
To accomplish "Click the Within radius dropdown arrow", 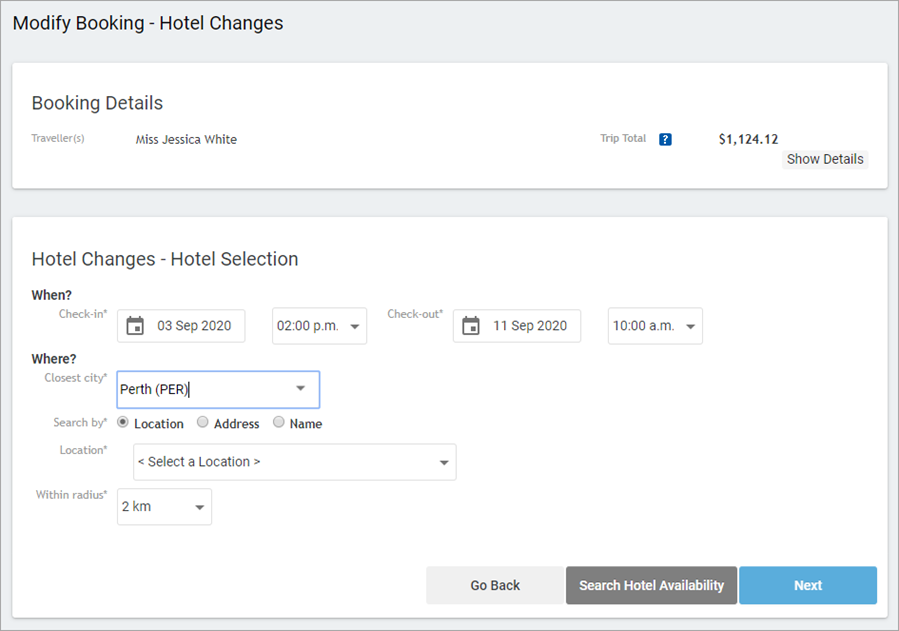I will [x=197, y=506].
